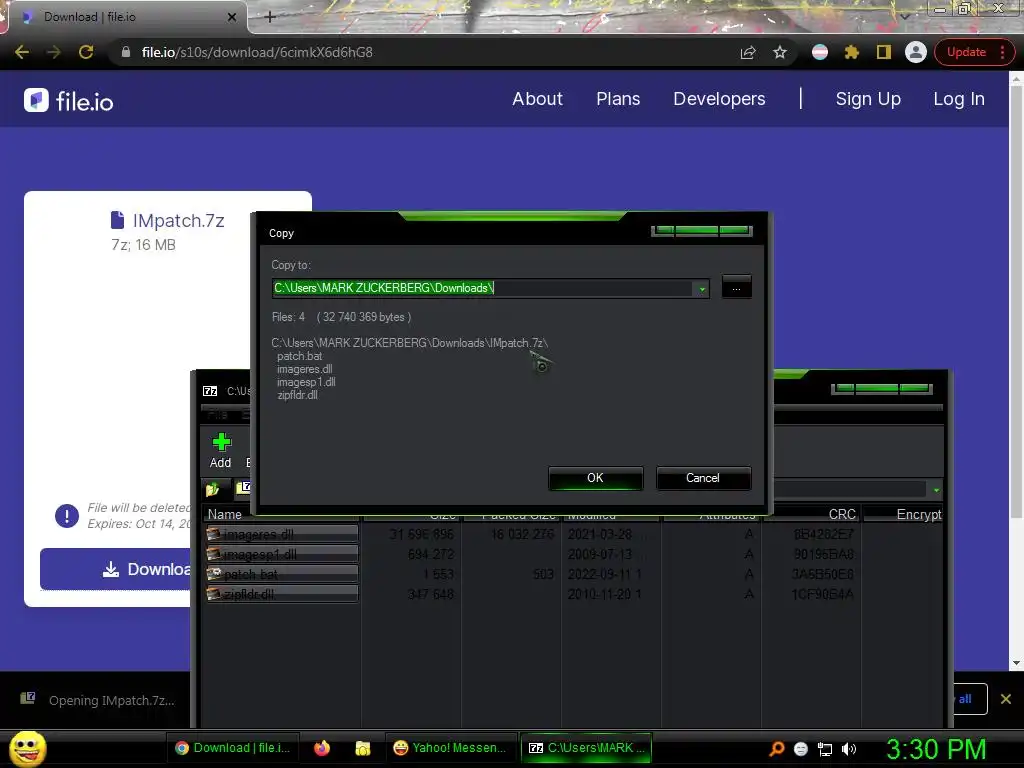This screenshot has width=1024, height=768.
Task: Click the search tray icon
Action: pyautogui.click(x=776, y=749)
